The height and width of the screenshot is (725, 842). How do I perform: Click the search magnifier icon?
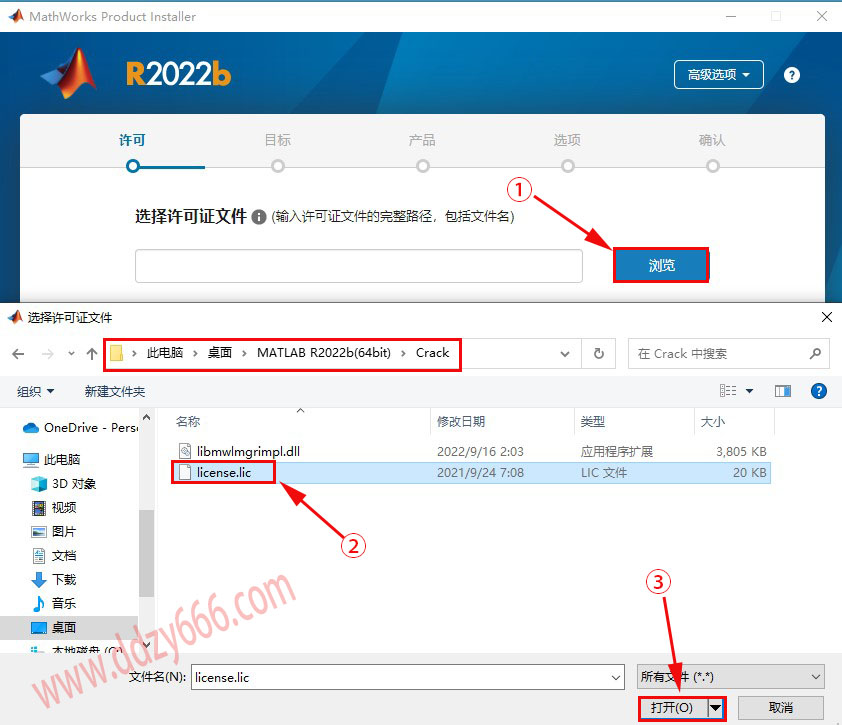[815, 353]
